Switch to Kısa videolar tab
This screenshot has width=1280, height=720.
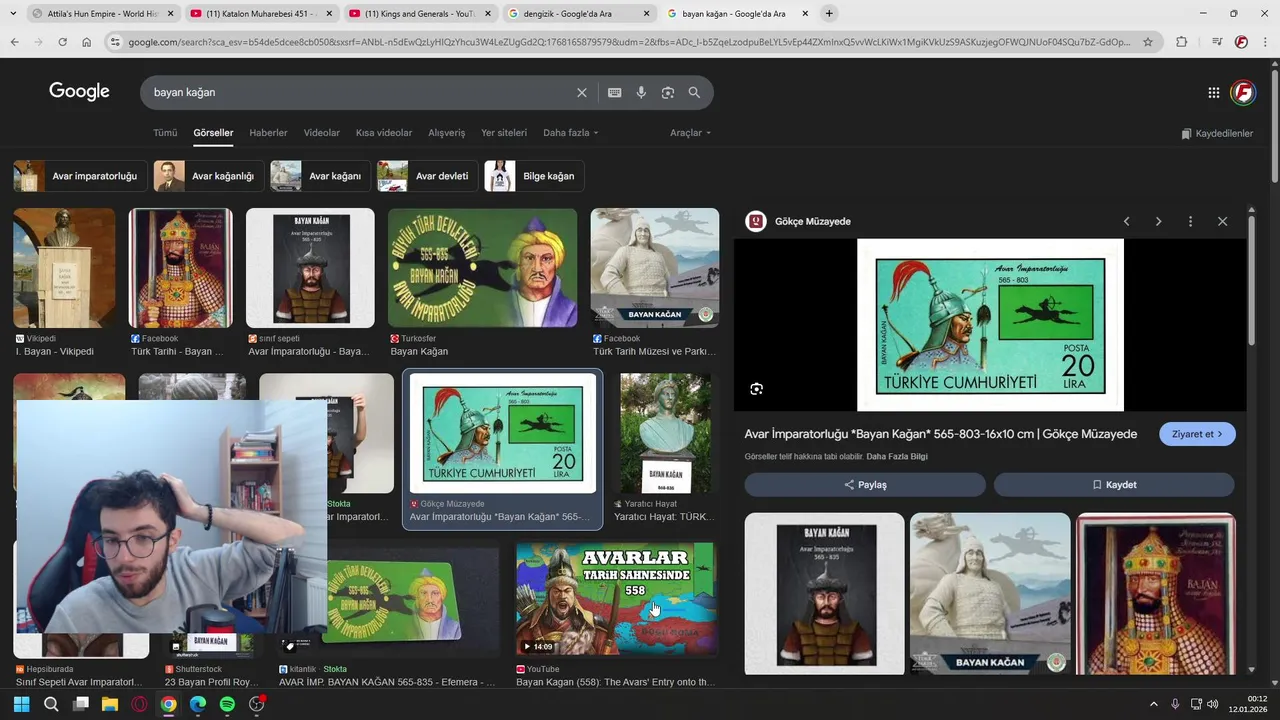coord(384,133)
